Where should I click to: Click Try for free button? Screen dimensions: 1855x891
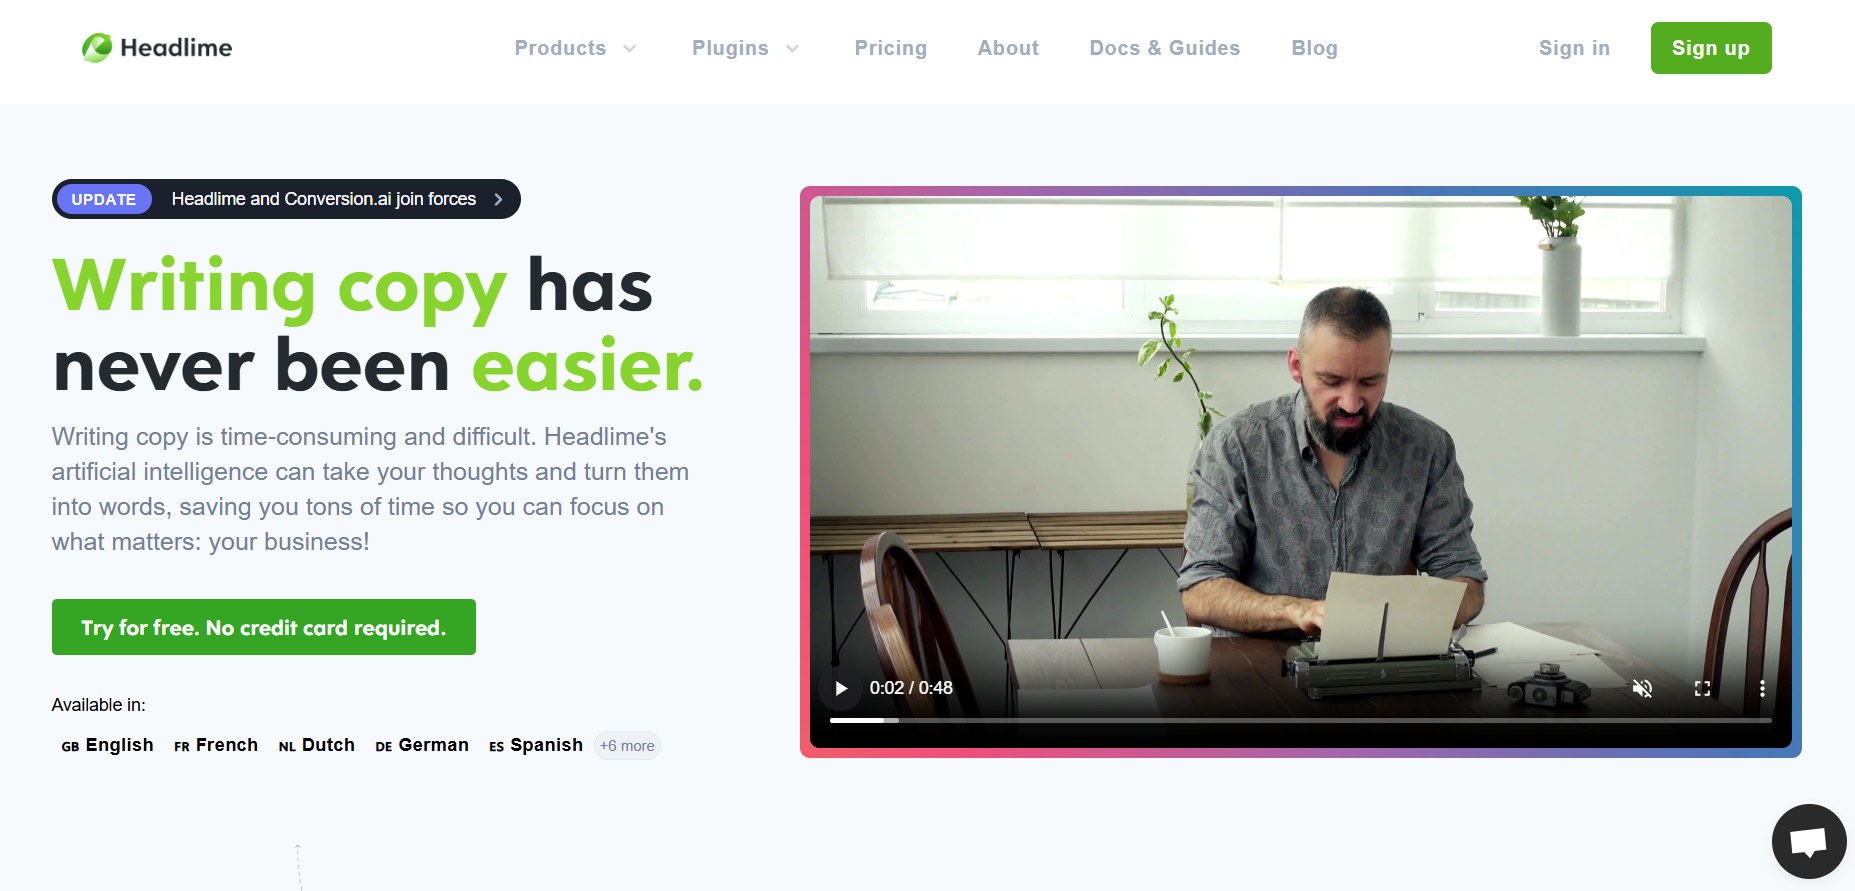[264, 627]
